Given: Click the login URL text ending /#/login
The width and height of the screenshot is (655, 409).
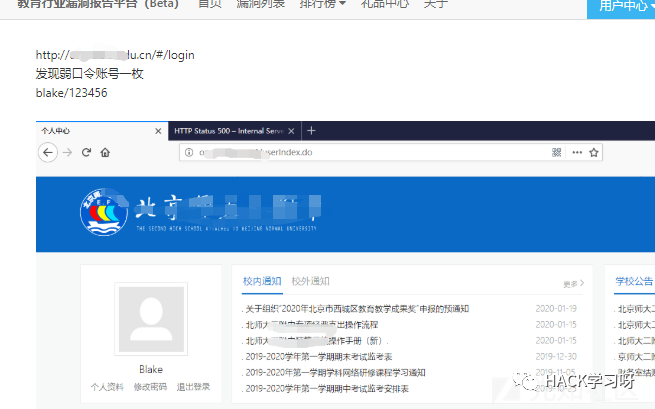Looking at the screenshot, I should (115, 55).
